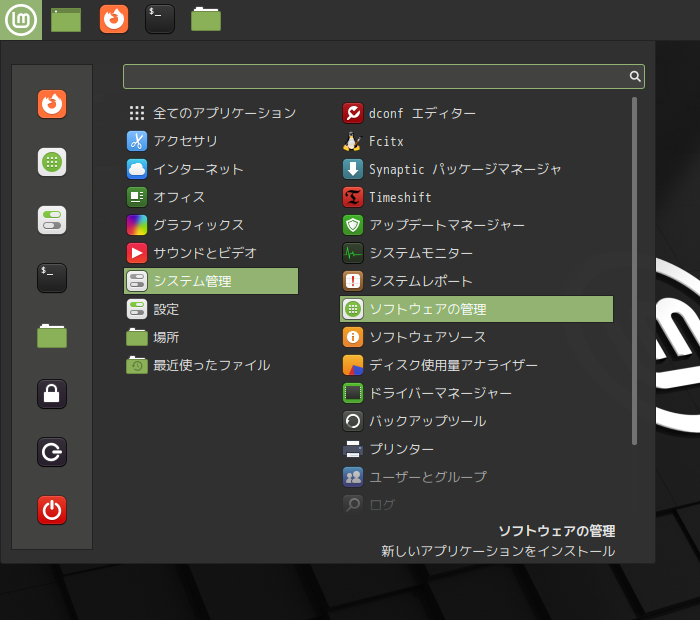This screenshot has height=620, width=700.
Task: Select 場所 category
Action: click(211, 337)
